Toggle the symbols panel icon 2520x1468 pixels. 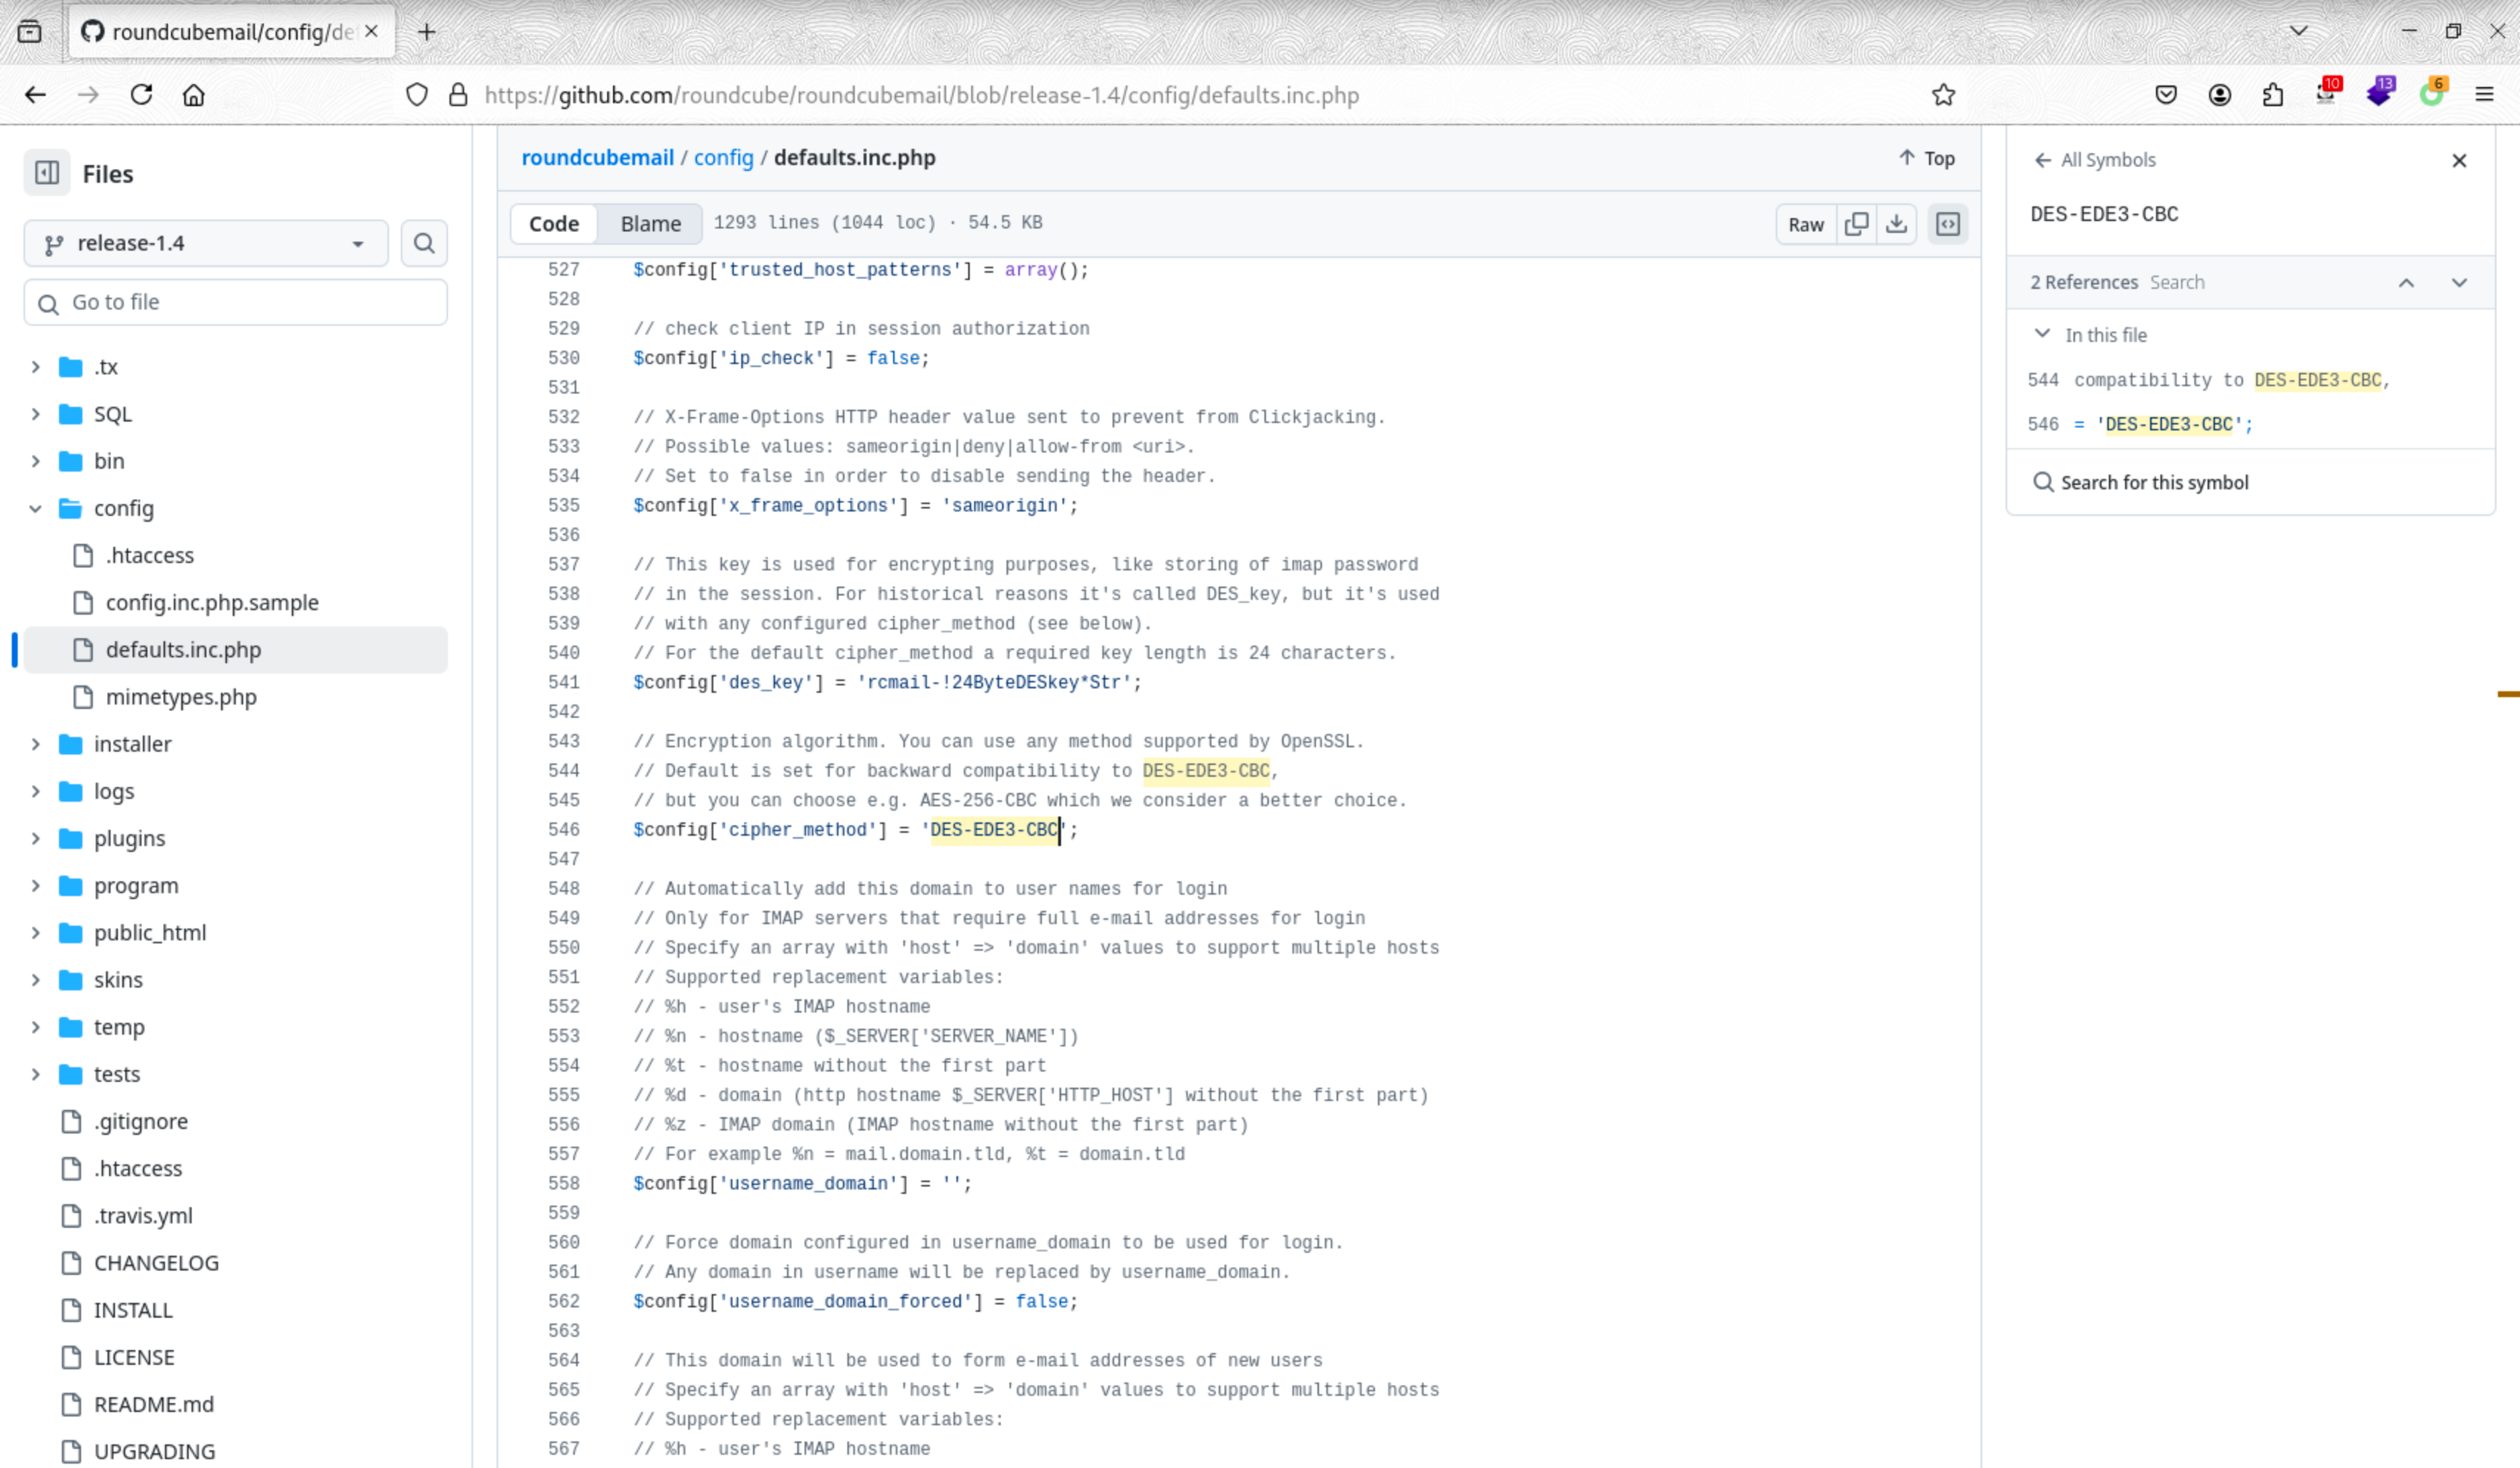coord(1948,224)
